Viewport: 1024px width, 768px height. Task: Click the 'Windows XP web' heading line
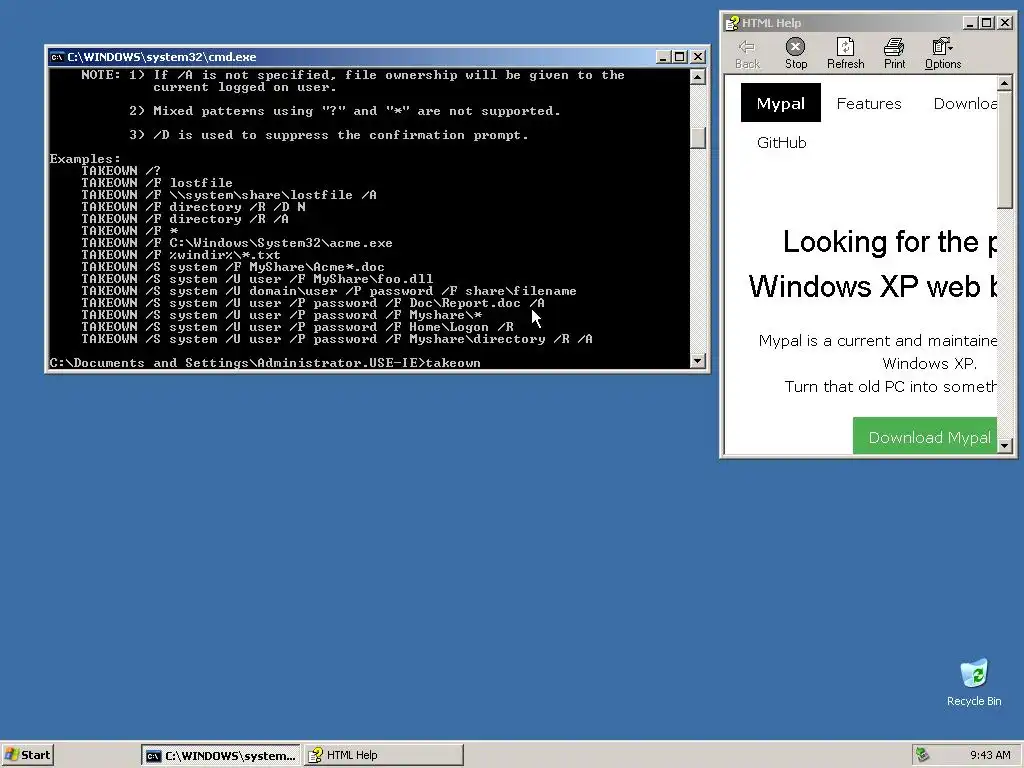(872, 286)
